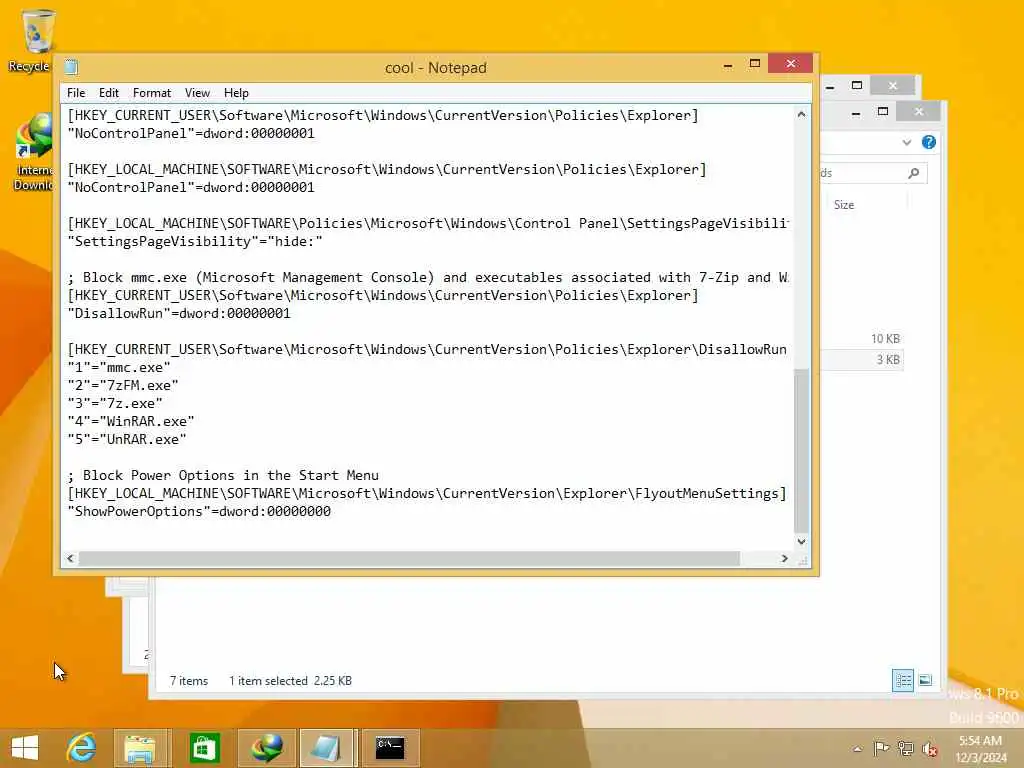Image resolution: width=1024 pixels, height=768 pixels.
Task: Click the Size column header in Explorer
Action: point(844,204)
